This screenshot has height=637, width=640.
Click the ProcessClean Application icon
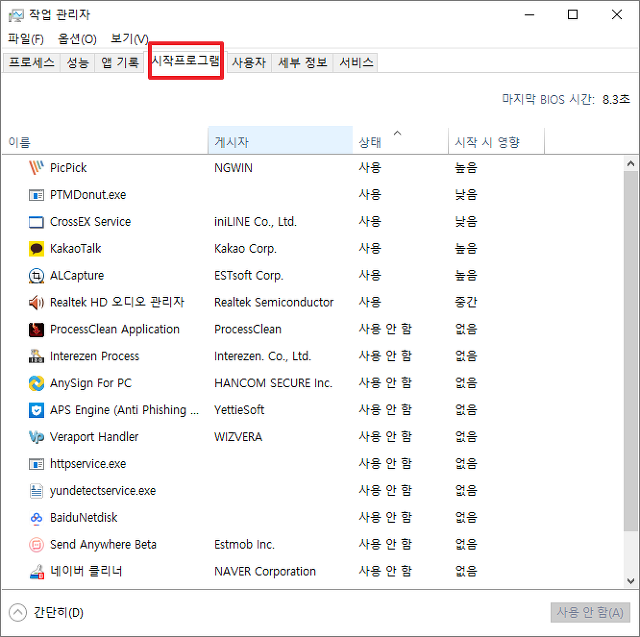click(x=36, y=329)
